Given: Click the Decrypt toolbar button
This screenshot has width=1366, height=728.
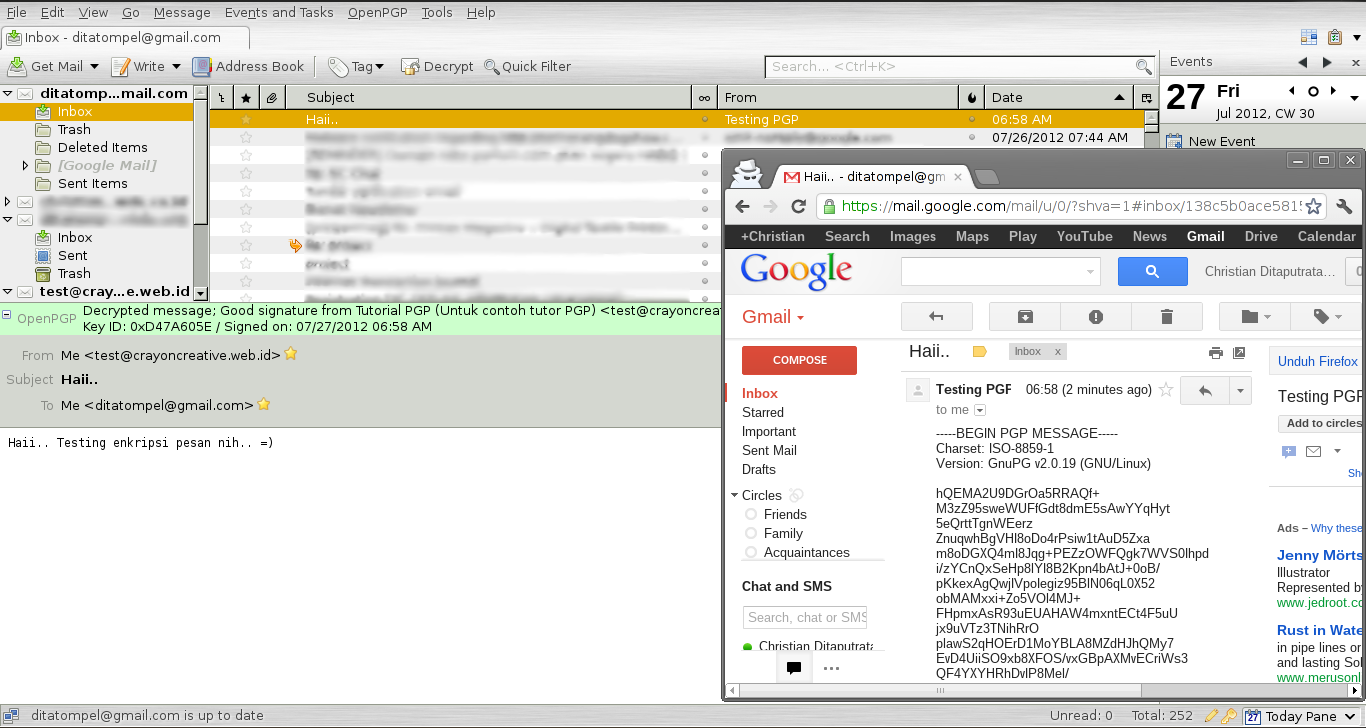Looking at the screenshot, I should coord(437,67).
